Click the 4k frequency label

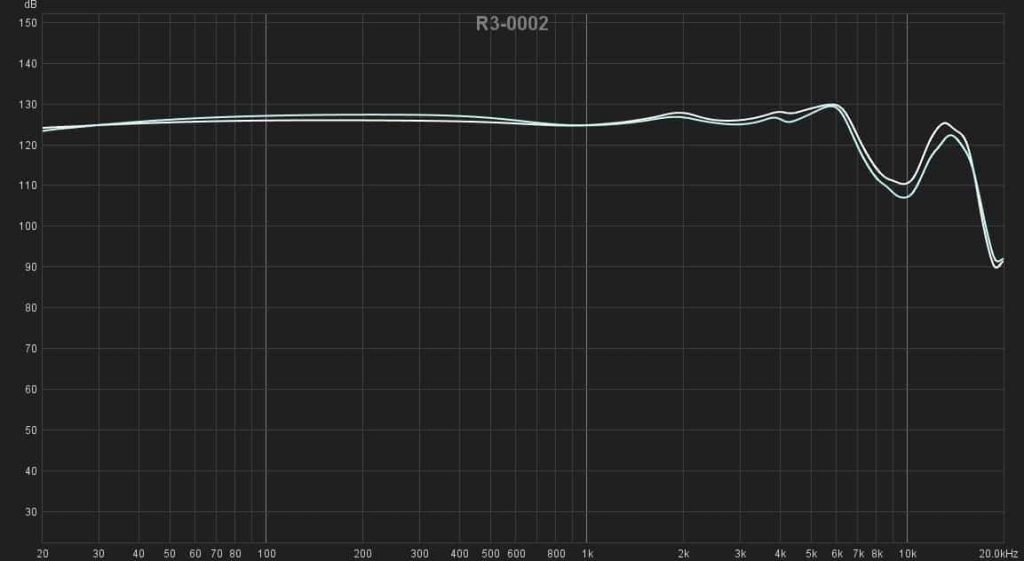(x=780, y=554)
